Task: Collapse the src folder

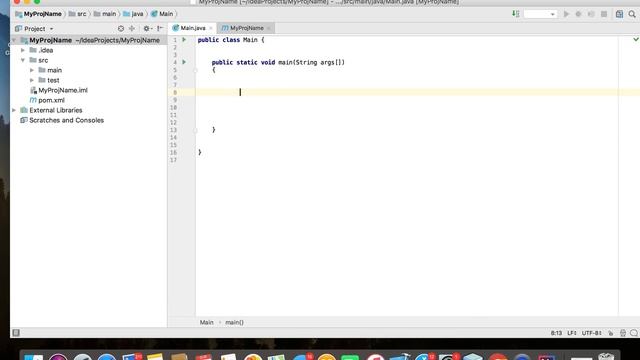Action: coord(23,60)
